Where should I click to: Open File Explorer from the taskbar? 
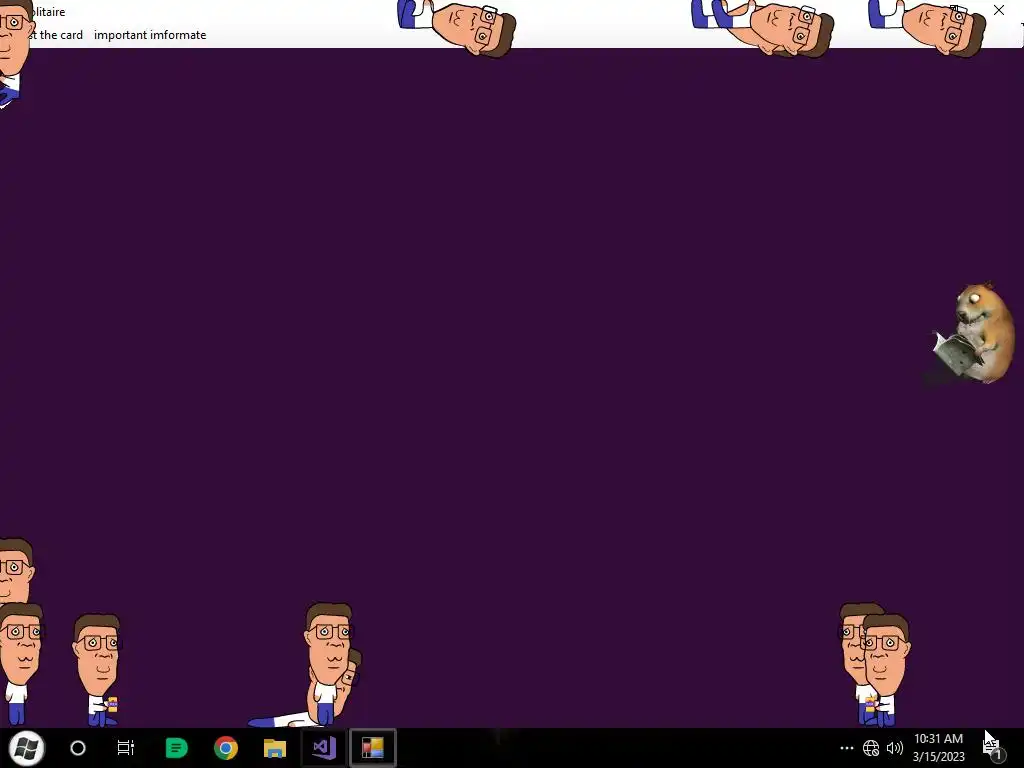[275, 748]
